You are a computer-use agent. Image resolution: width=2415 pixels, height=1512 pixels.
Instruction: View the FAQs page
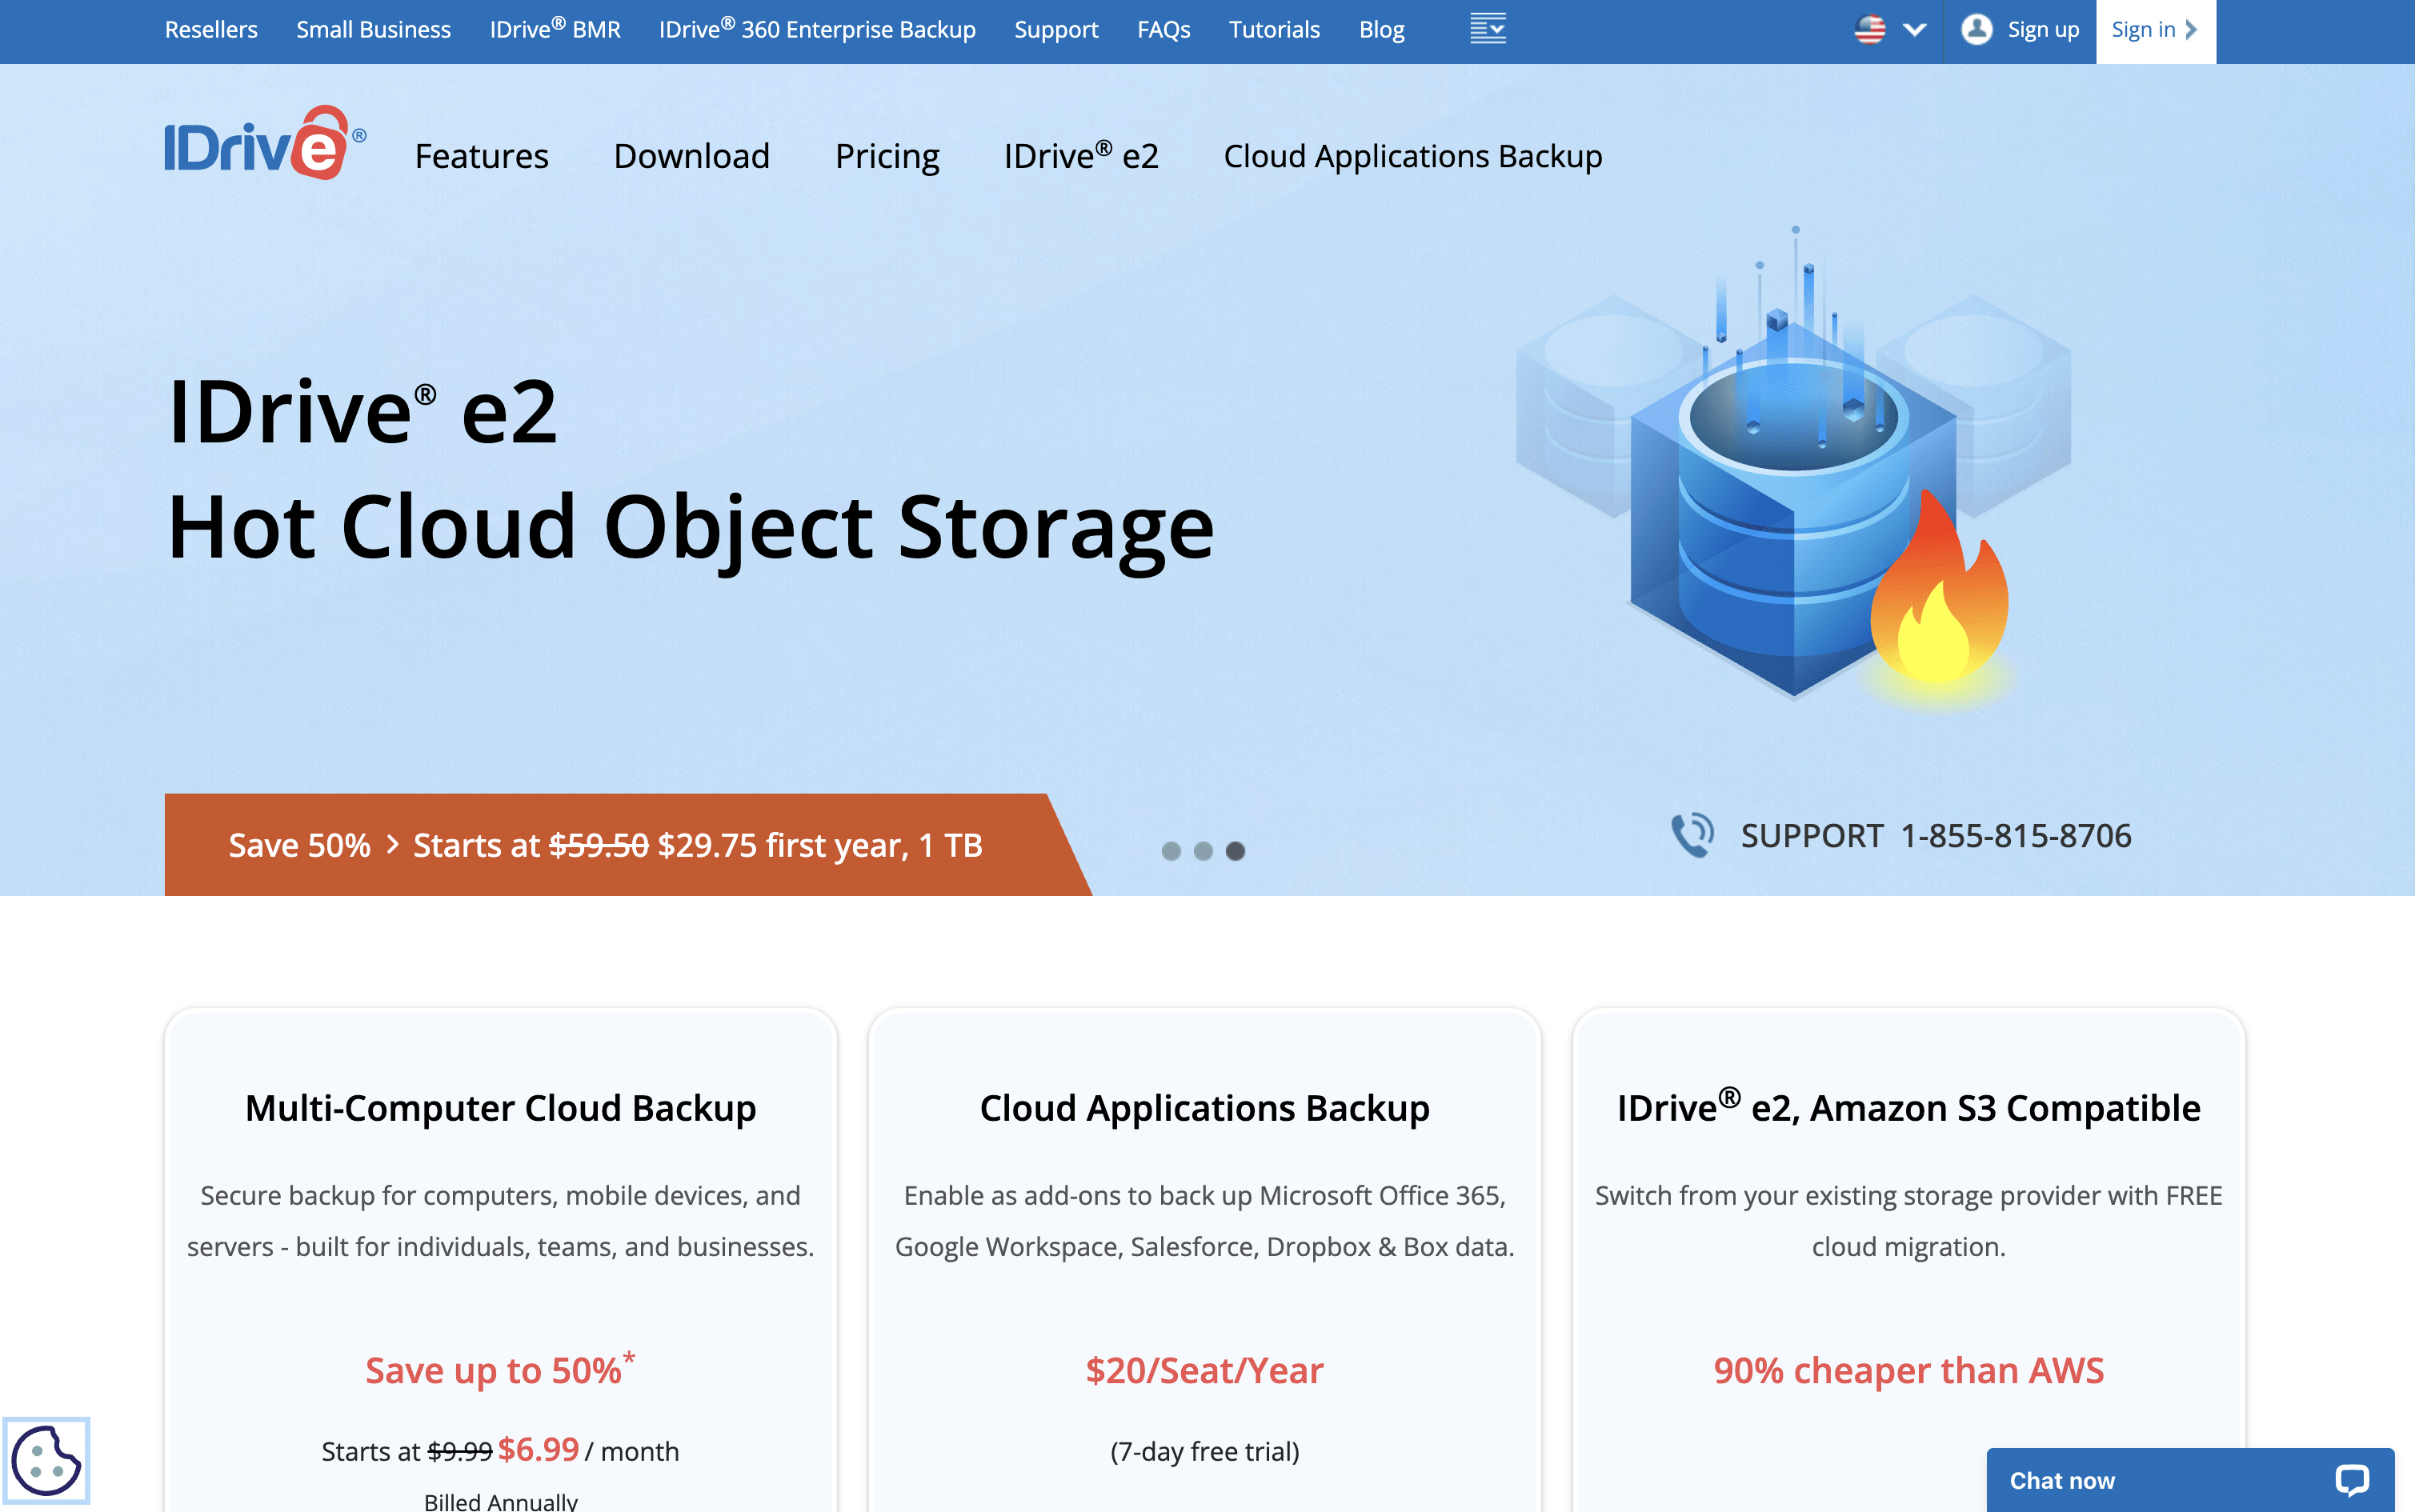(x=1163, y=30)
